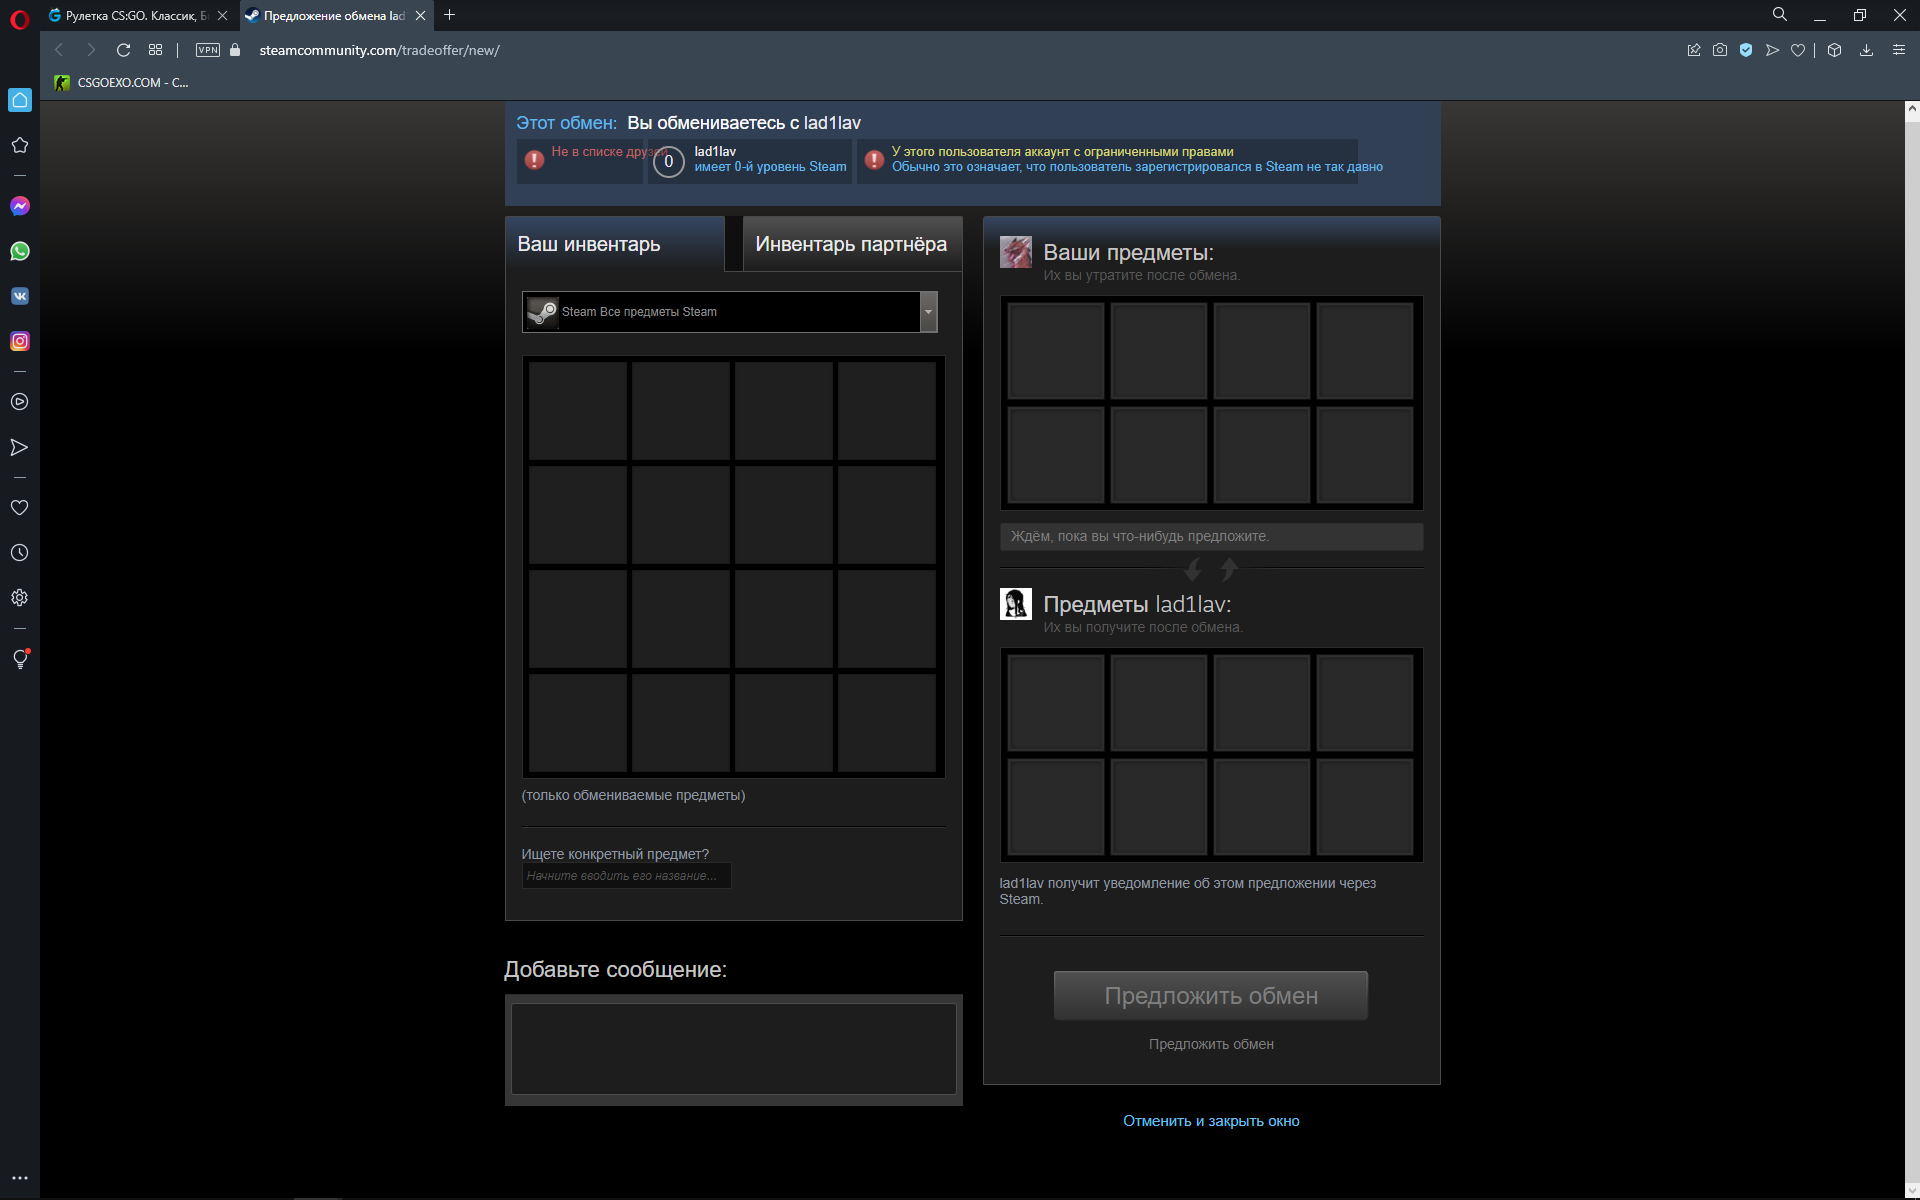The width and height of the screenshot is (1920, 1200).
Task: Expand Steam inventory selection dropdown
Action: tap(928, 312)
